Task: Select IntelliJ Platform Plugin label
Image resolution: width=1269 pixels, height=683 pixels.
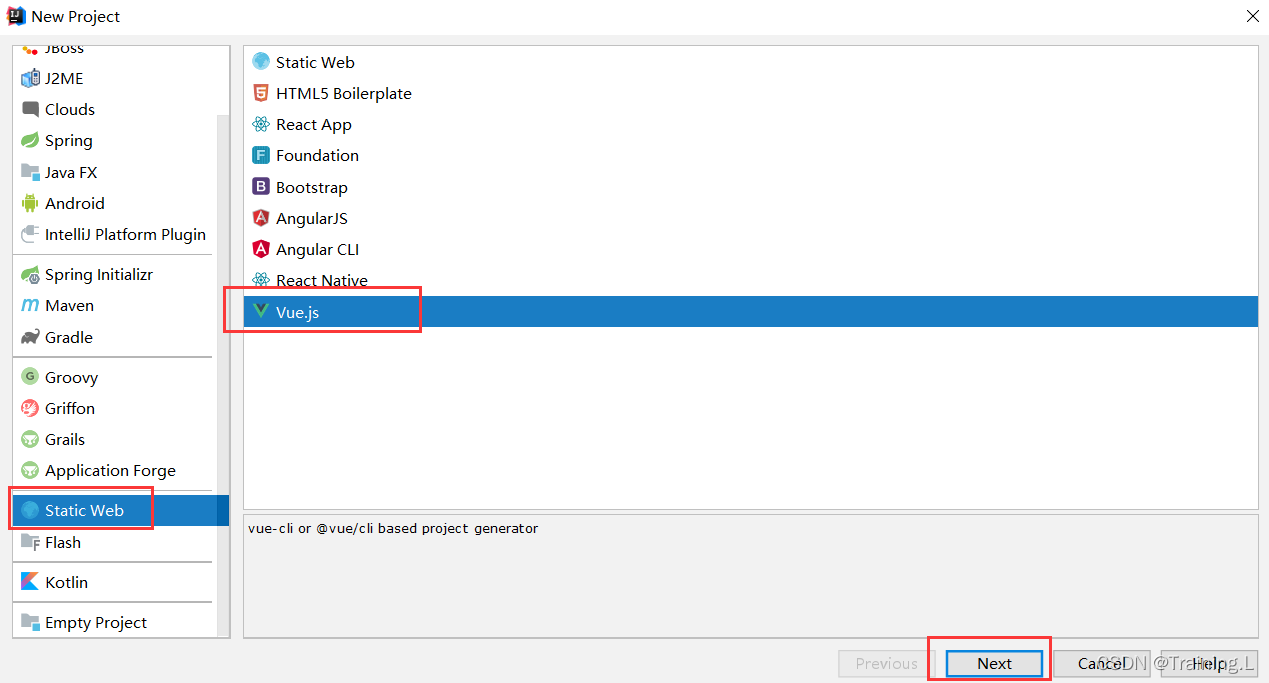Action: tap(125, 234)
